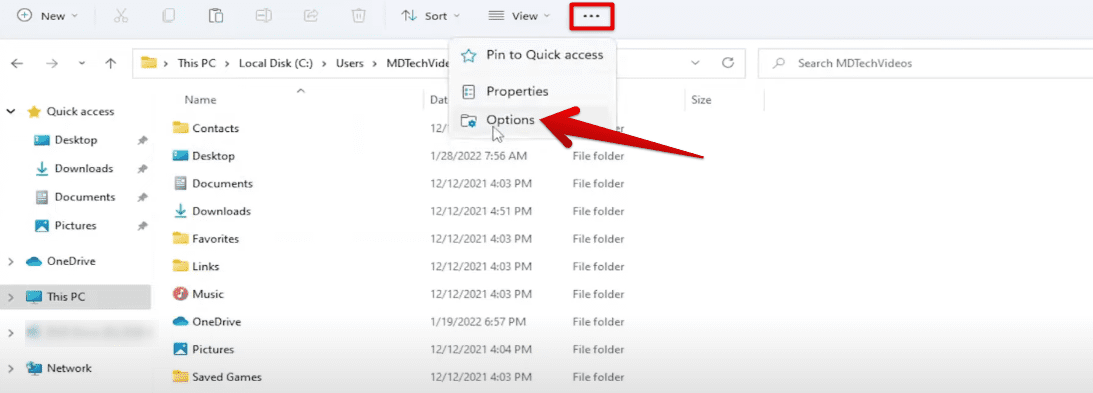Choose Options from the menu
1093x393 pixels.
tap(533, 120)
